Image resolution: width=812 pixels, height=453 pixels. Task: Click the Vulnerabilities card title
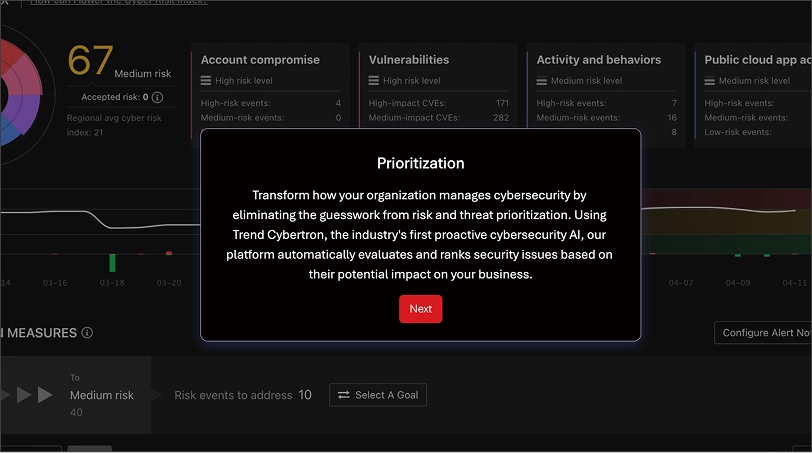(409, 60)
